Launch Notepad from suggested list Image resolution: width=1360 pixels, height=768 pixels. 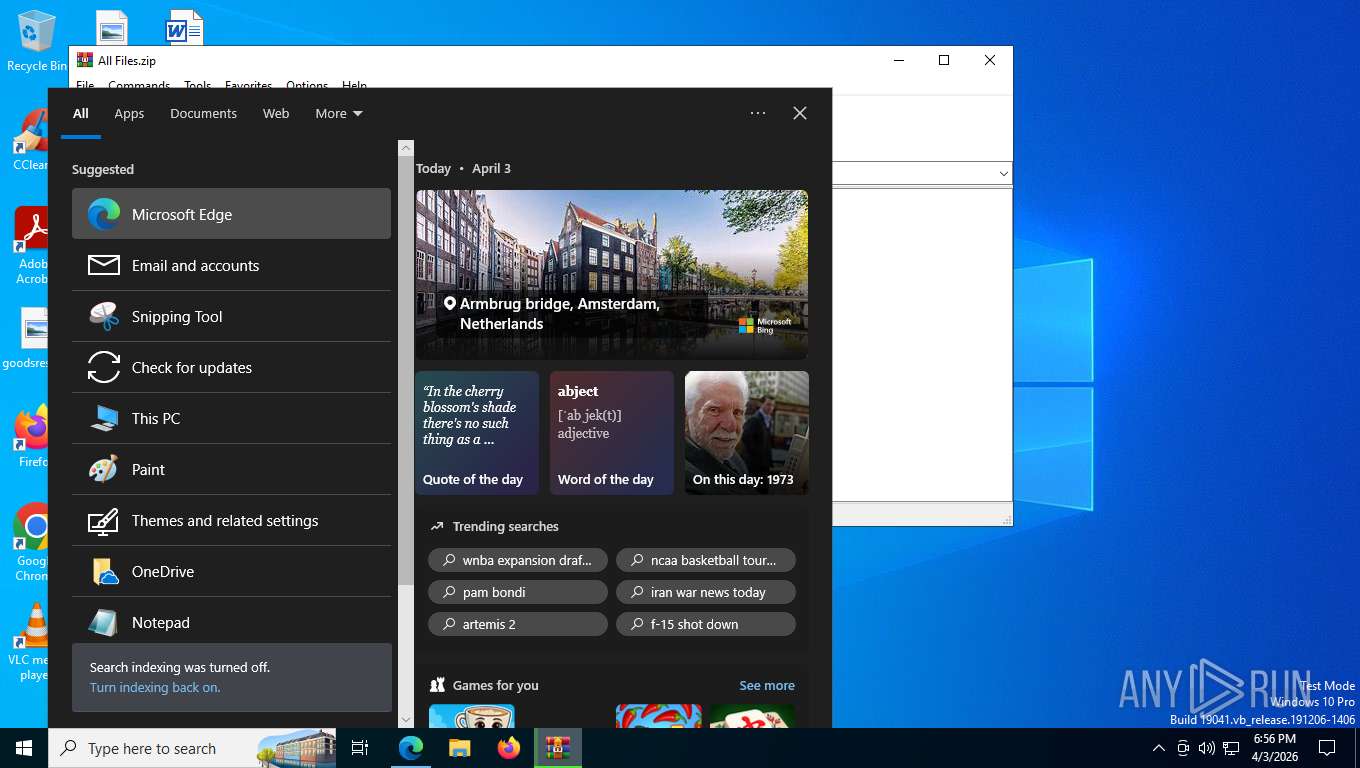231,622
